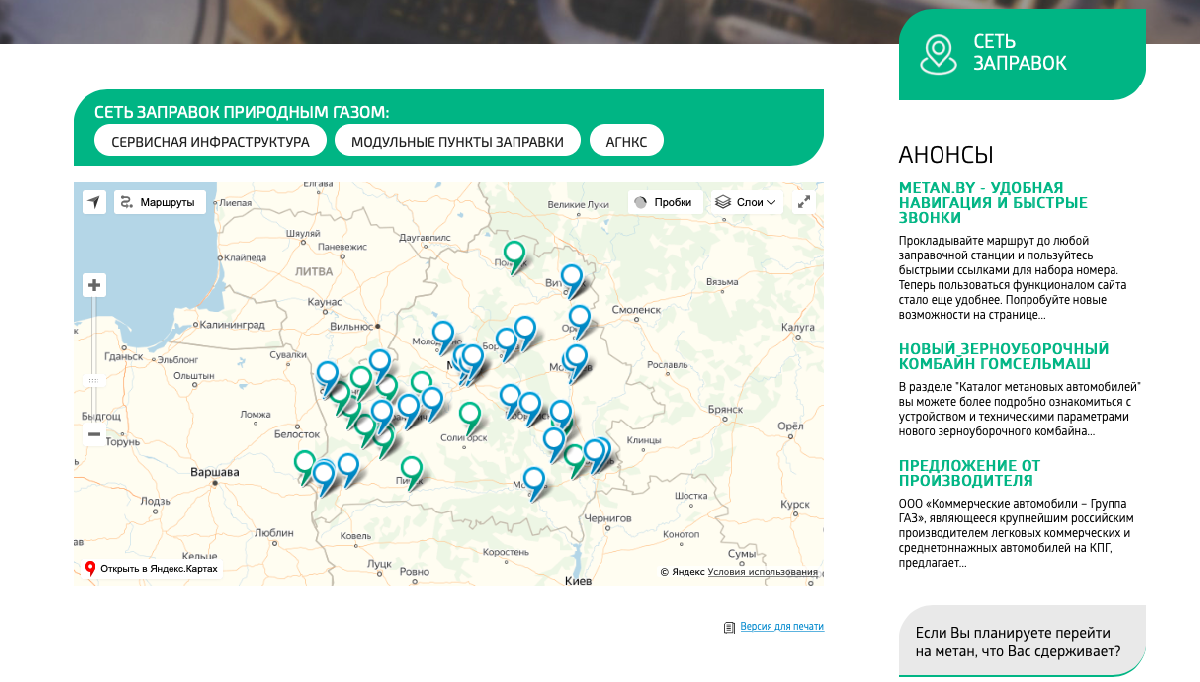Click the geolocation arrow button on the map
Image resolution: width=1200 pixels, height=682 pixels.
coord(94,202)
